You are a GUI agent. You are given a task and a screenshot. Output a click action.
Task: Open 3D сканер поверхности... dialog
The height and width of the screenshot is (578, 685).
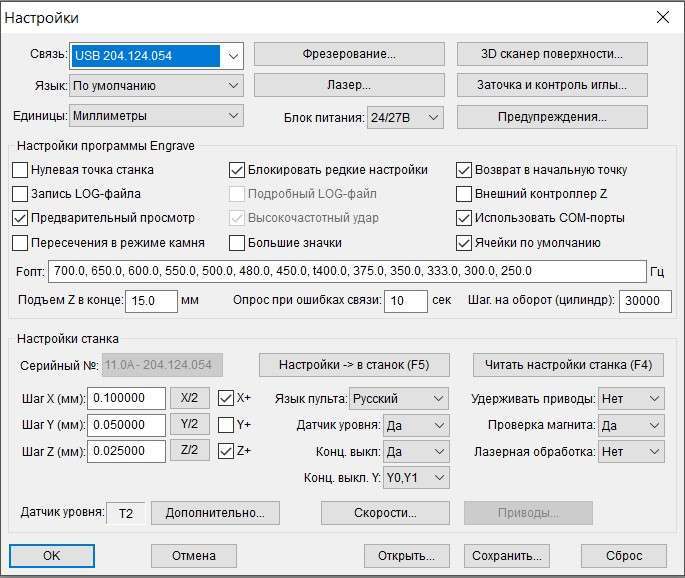(552, 54)
